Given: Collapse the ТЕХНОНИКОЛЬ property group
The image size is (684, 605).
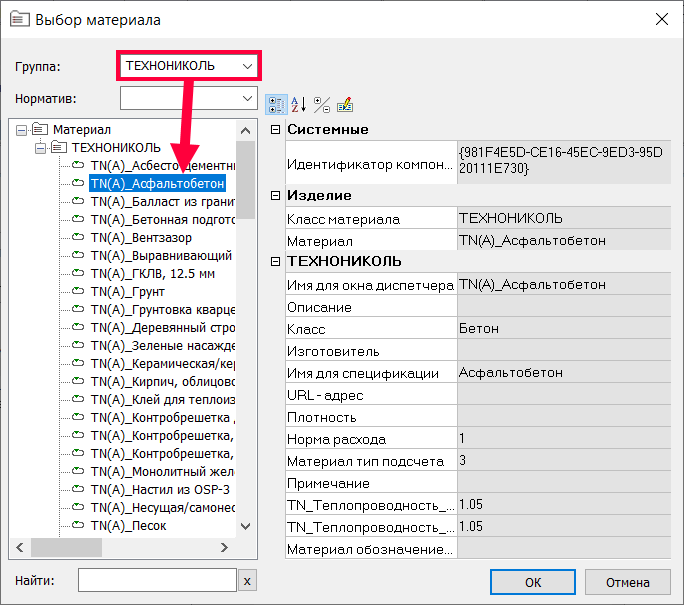Looking at the screenshot, I should 276,262.
